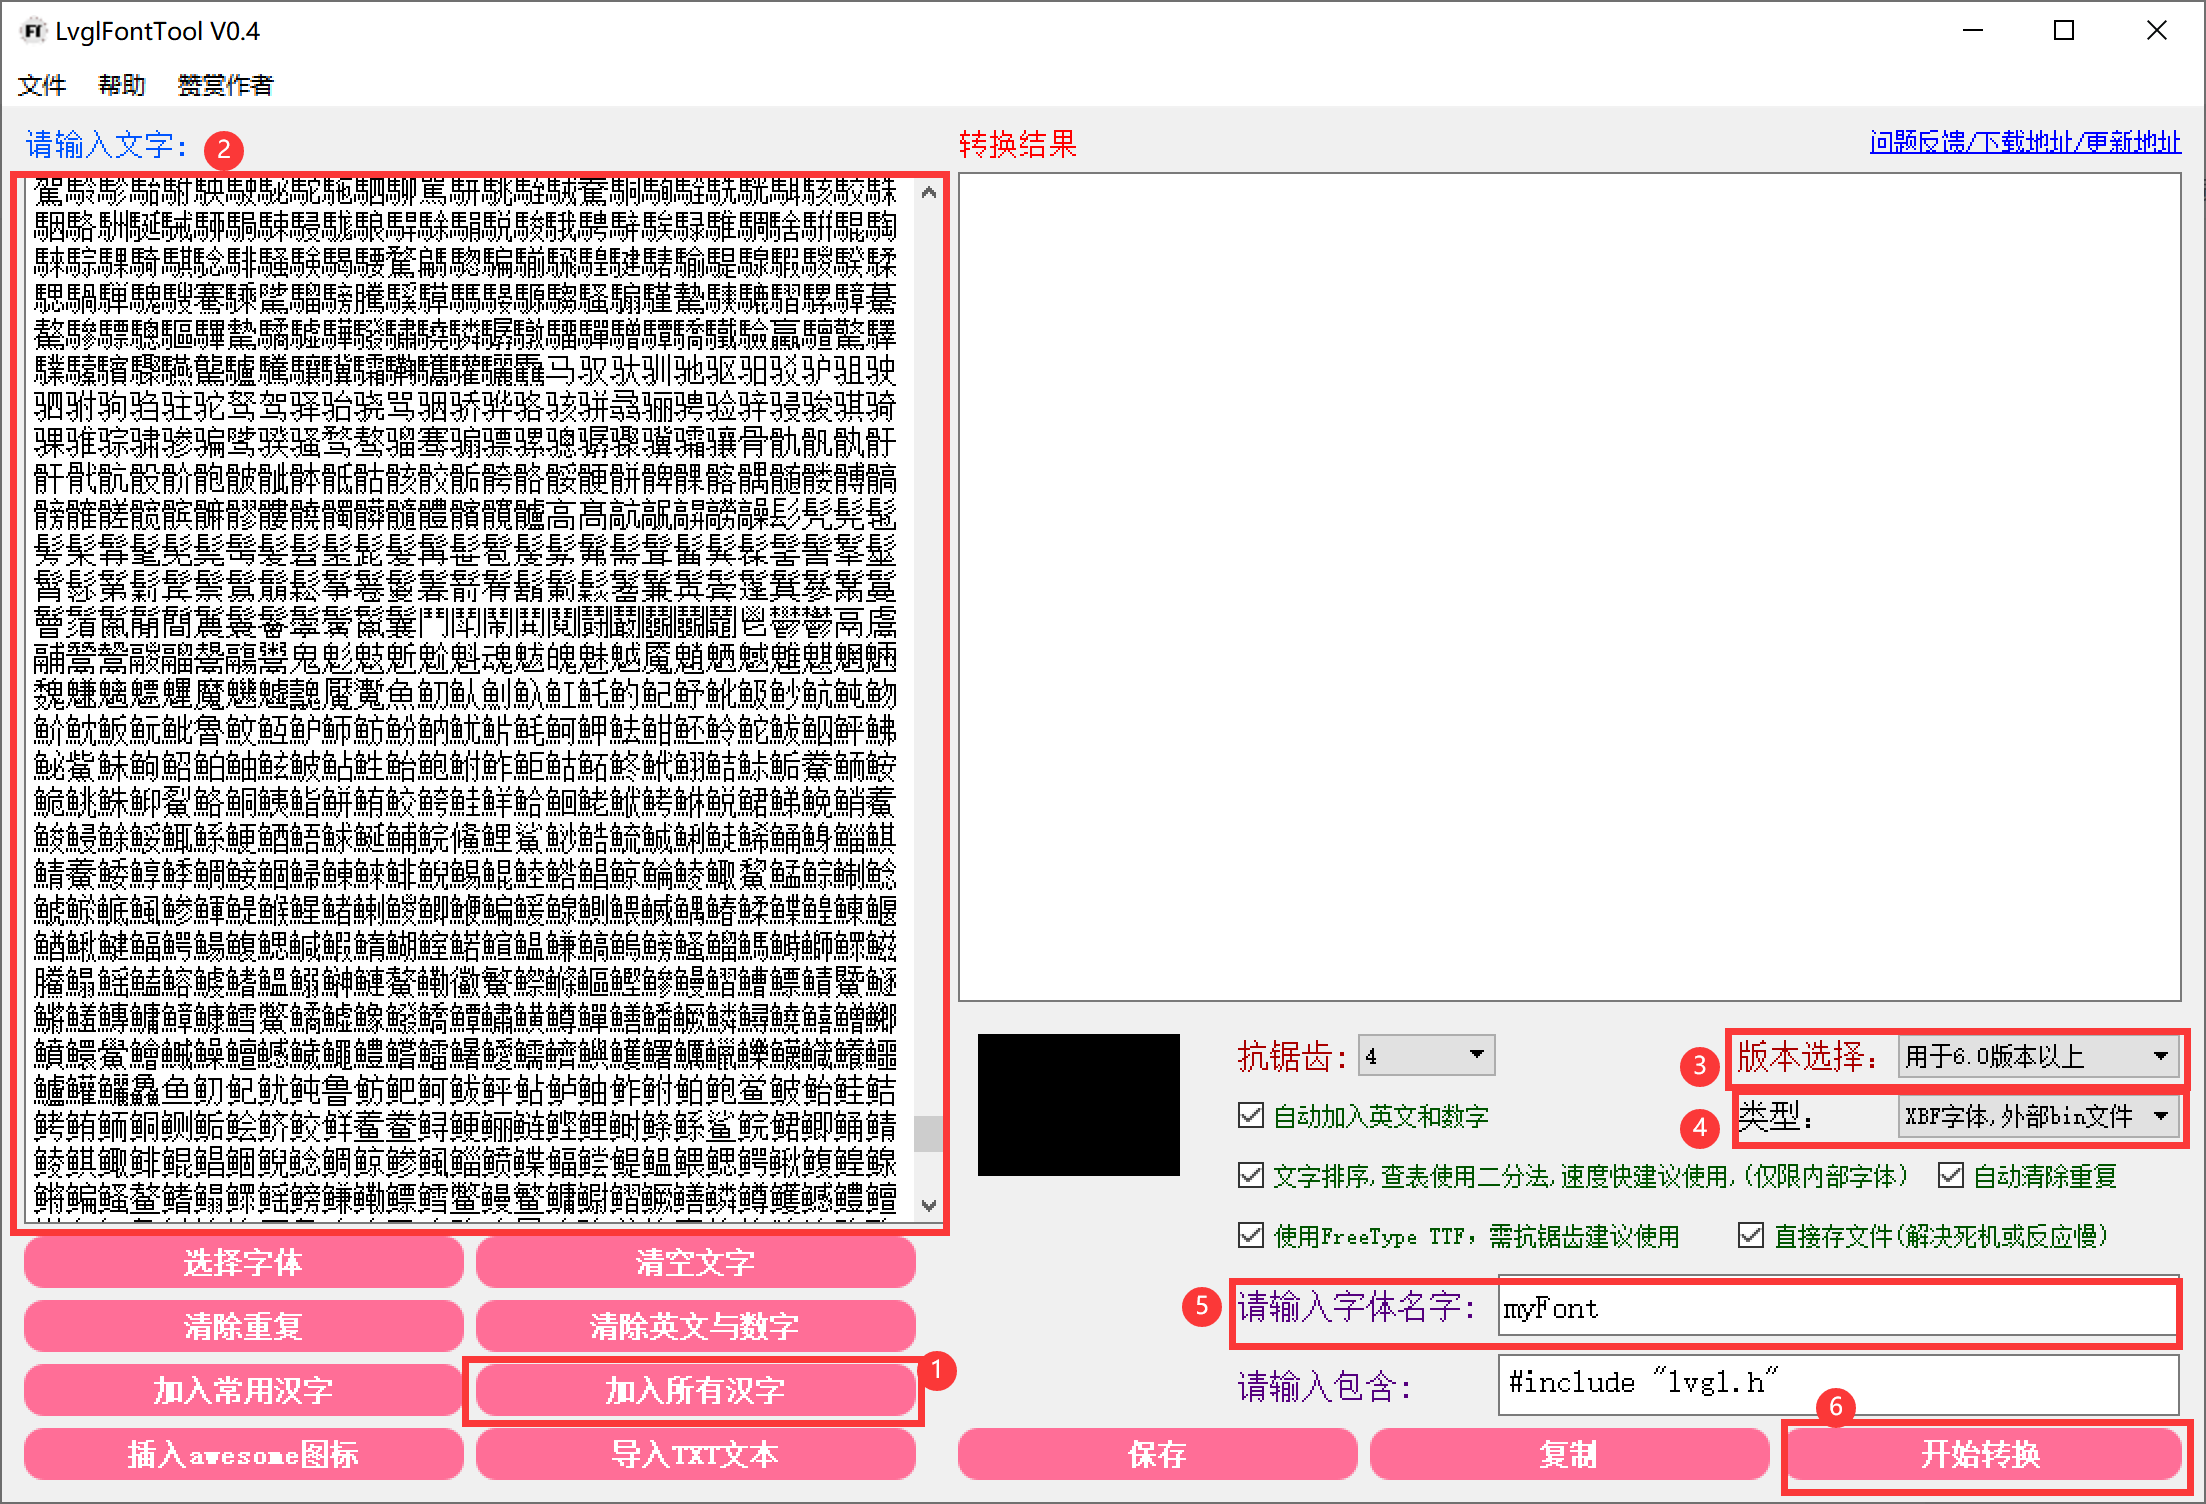Click the LvglFontTool app icon in title bar
Image resolution: width=2206 pixels, height=1504 pixels.
coord(33,31)
